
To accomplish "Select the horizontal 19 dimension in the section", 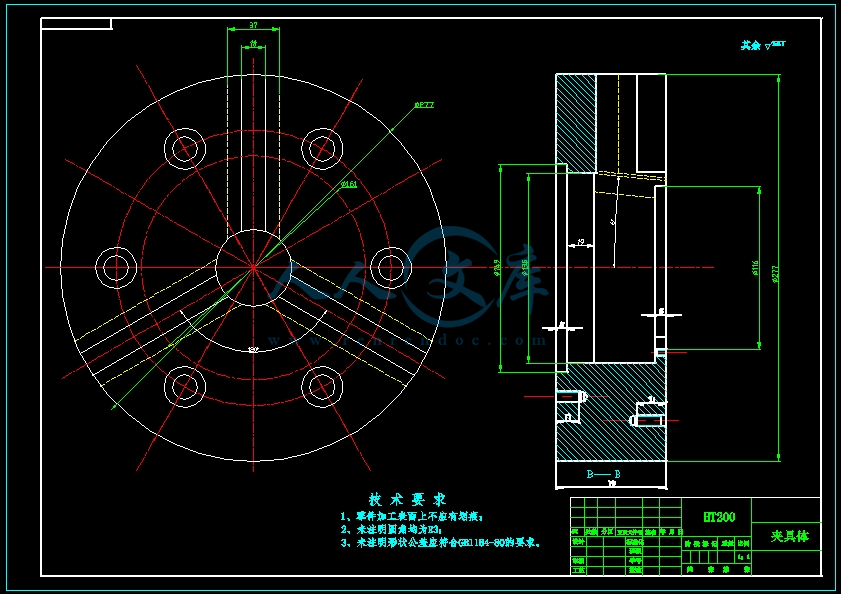I will [580, 242].
